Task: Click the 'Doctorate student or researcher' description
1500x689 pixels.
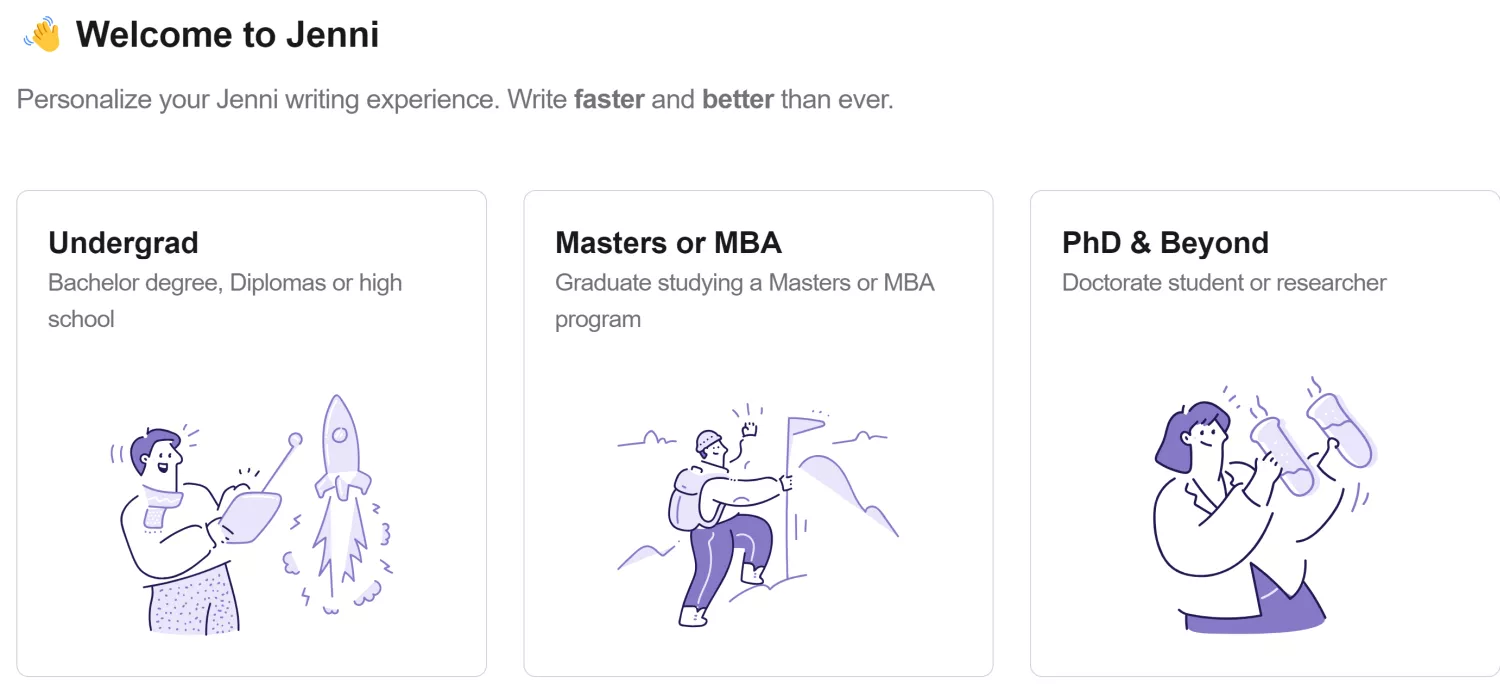Action: pos(1224,283)
